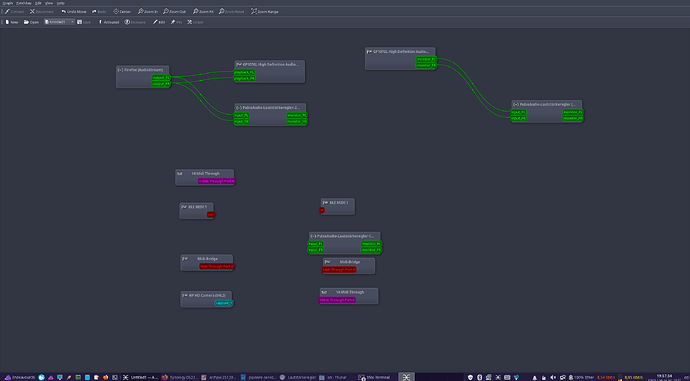
Task: Select monitor_FR on PulseAudio-Lautstärkeregler-2 node
Action: 297,121
